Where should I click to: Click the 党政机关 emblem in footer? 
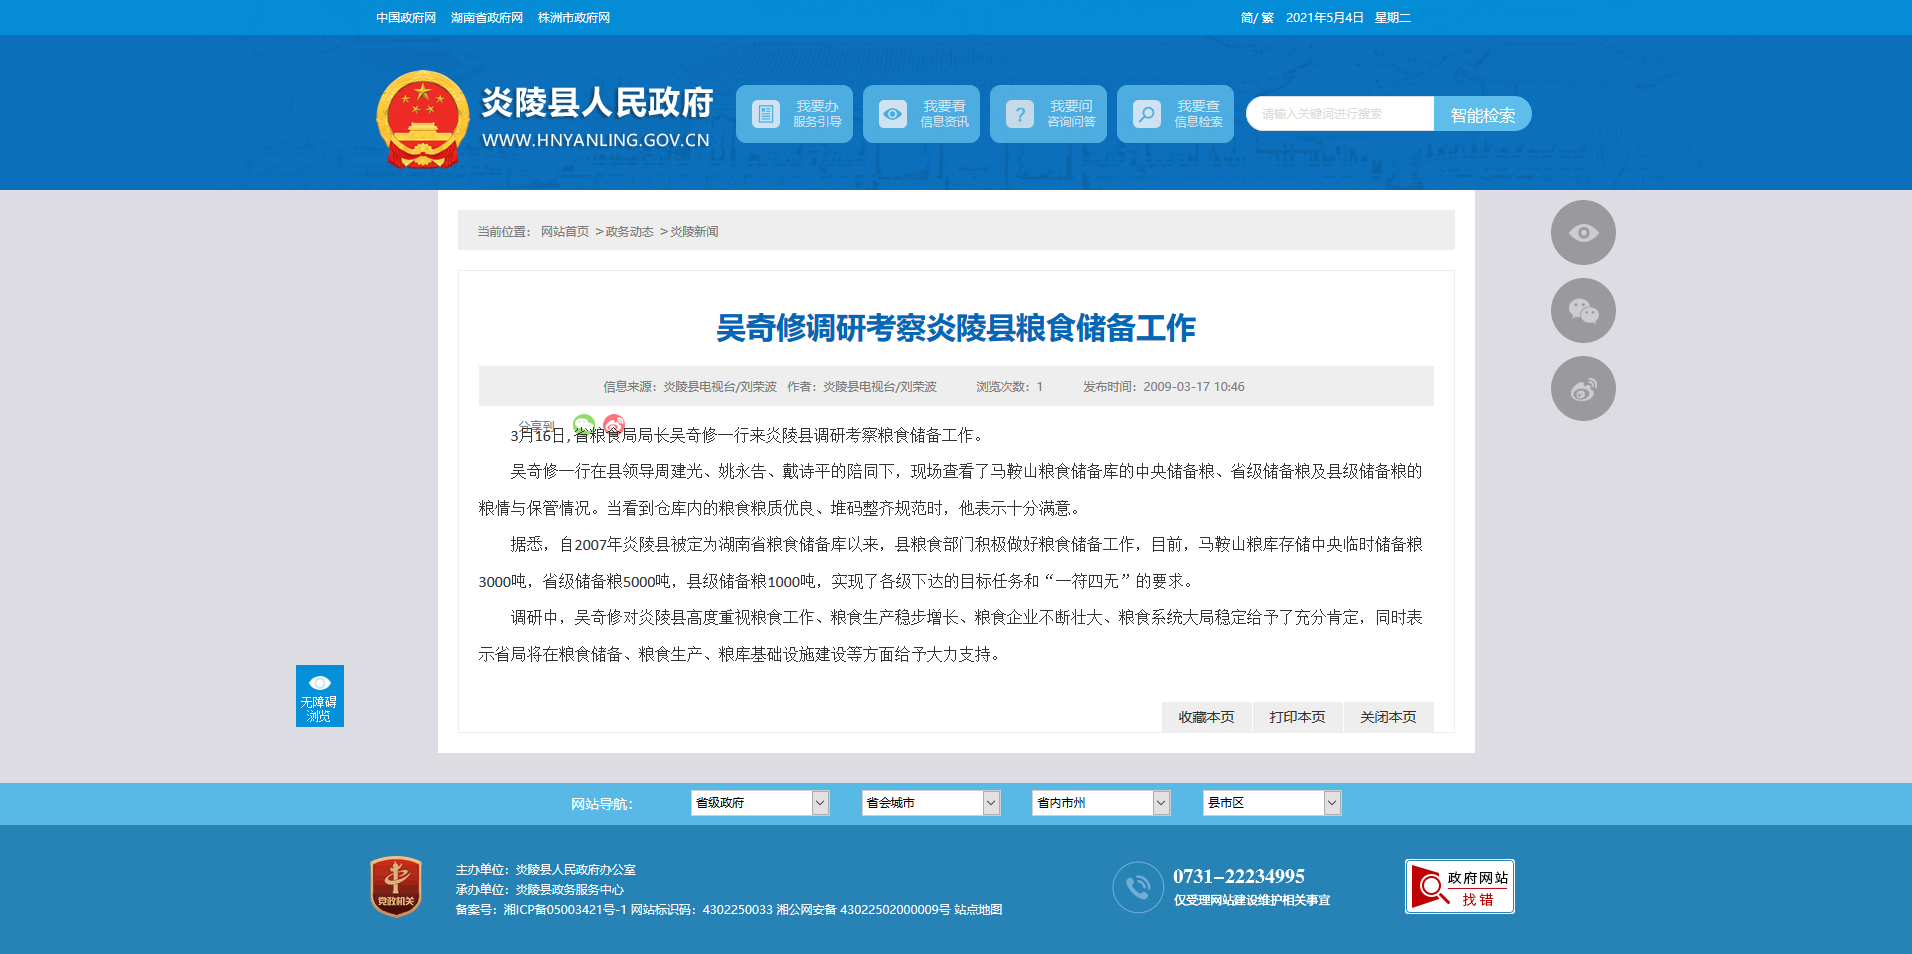pos(396,886)
